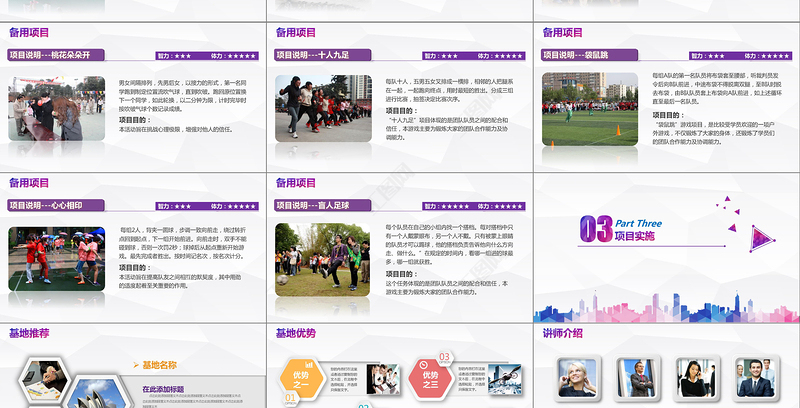Click the city skyline silhouette graphic
This screenshot has width=800, height=408.
click(x=666, y=301)
